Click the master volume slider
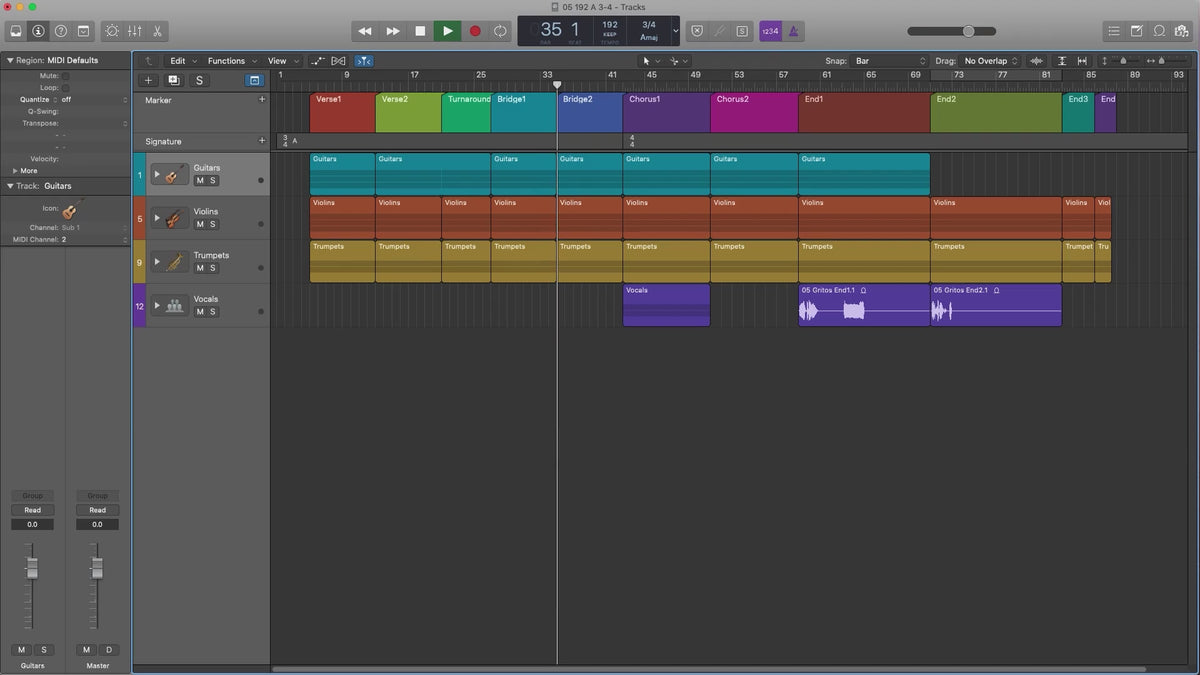Image resolution: width=1200 pixels, height=675 pixels. [967, 31]
